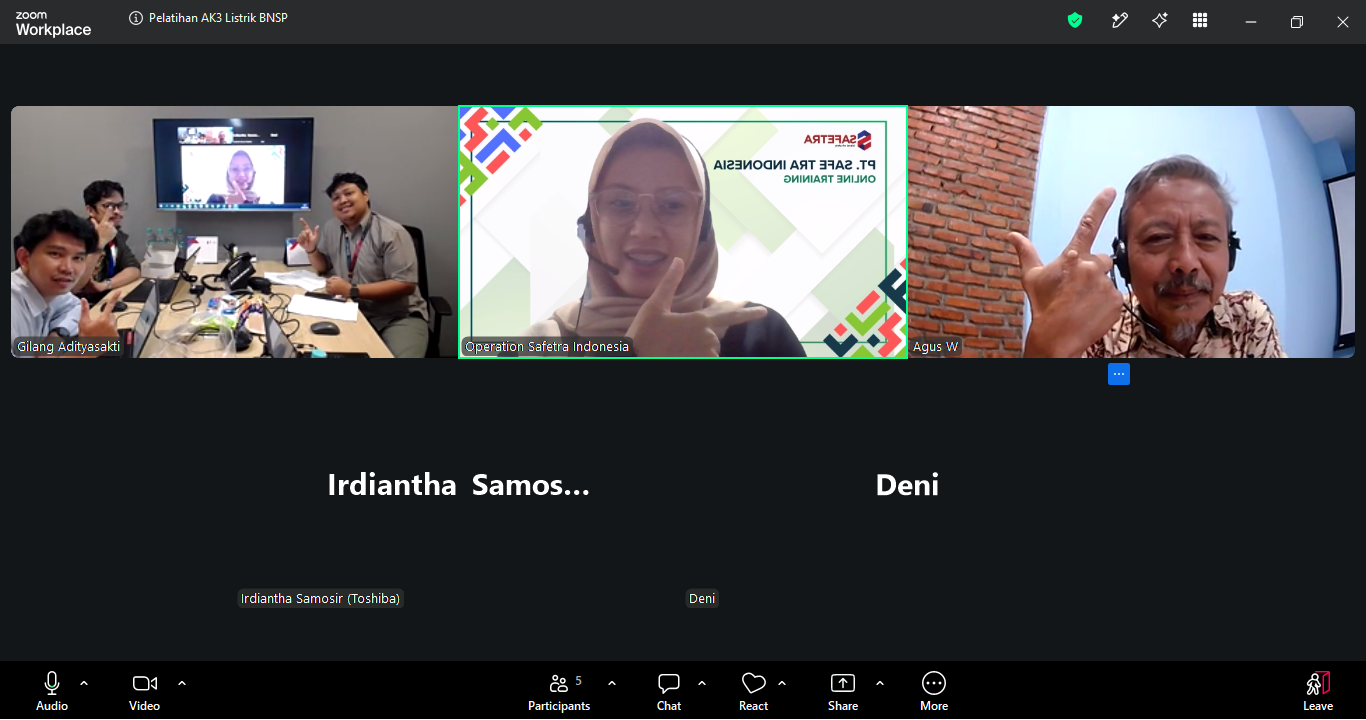The width and height of the screenshot is (1366, 720).
Task: Open the annotation pen icon in title bar
Action: [1120, 20]
